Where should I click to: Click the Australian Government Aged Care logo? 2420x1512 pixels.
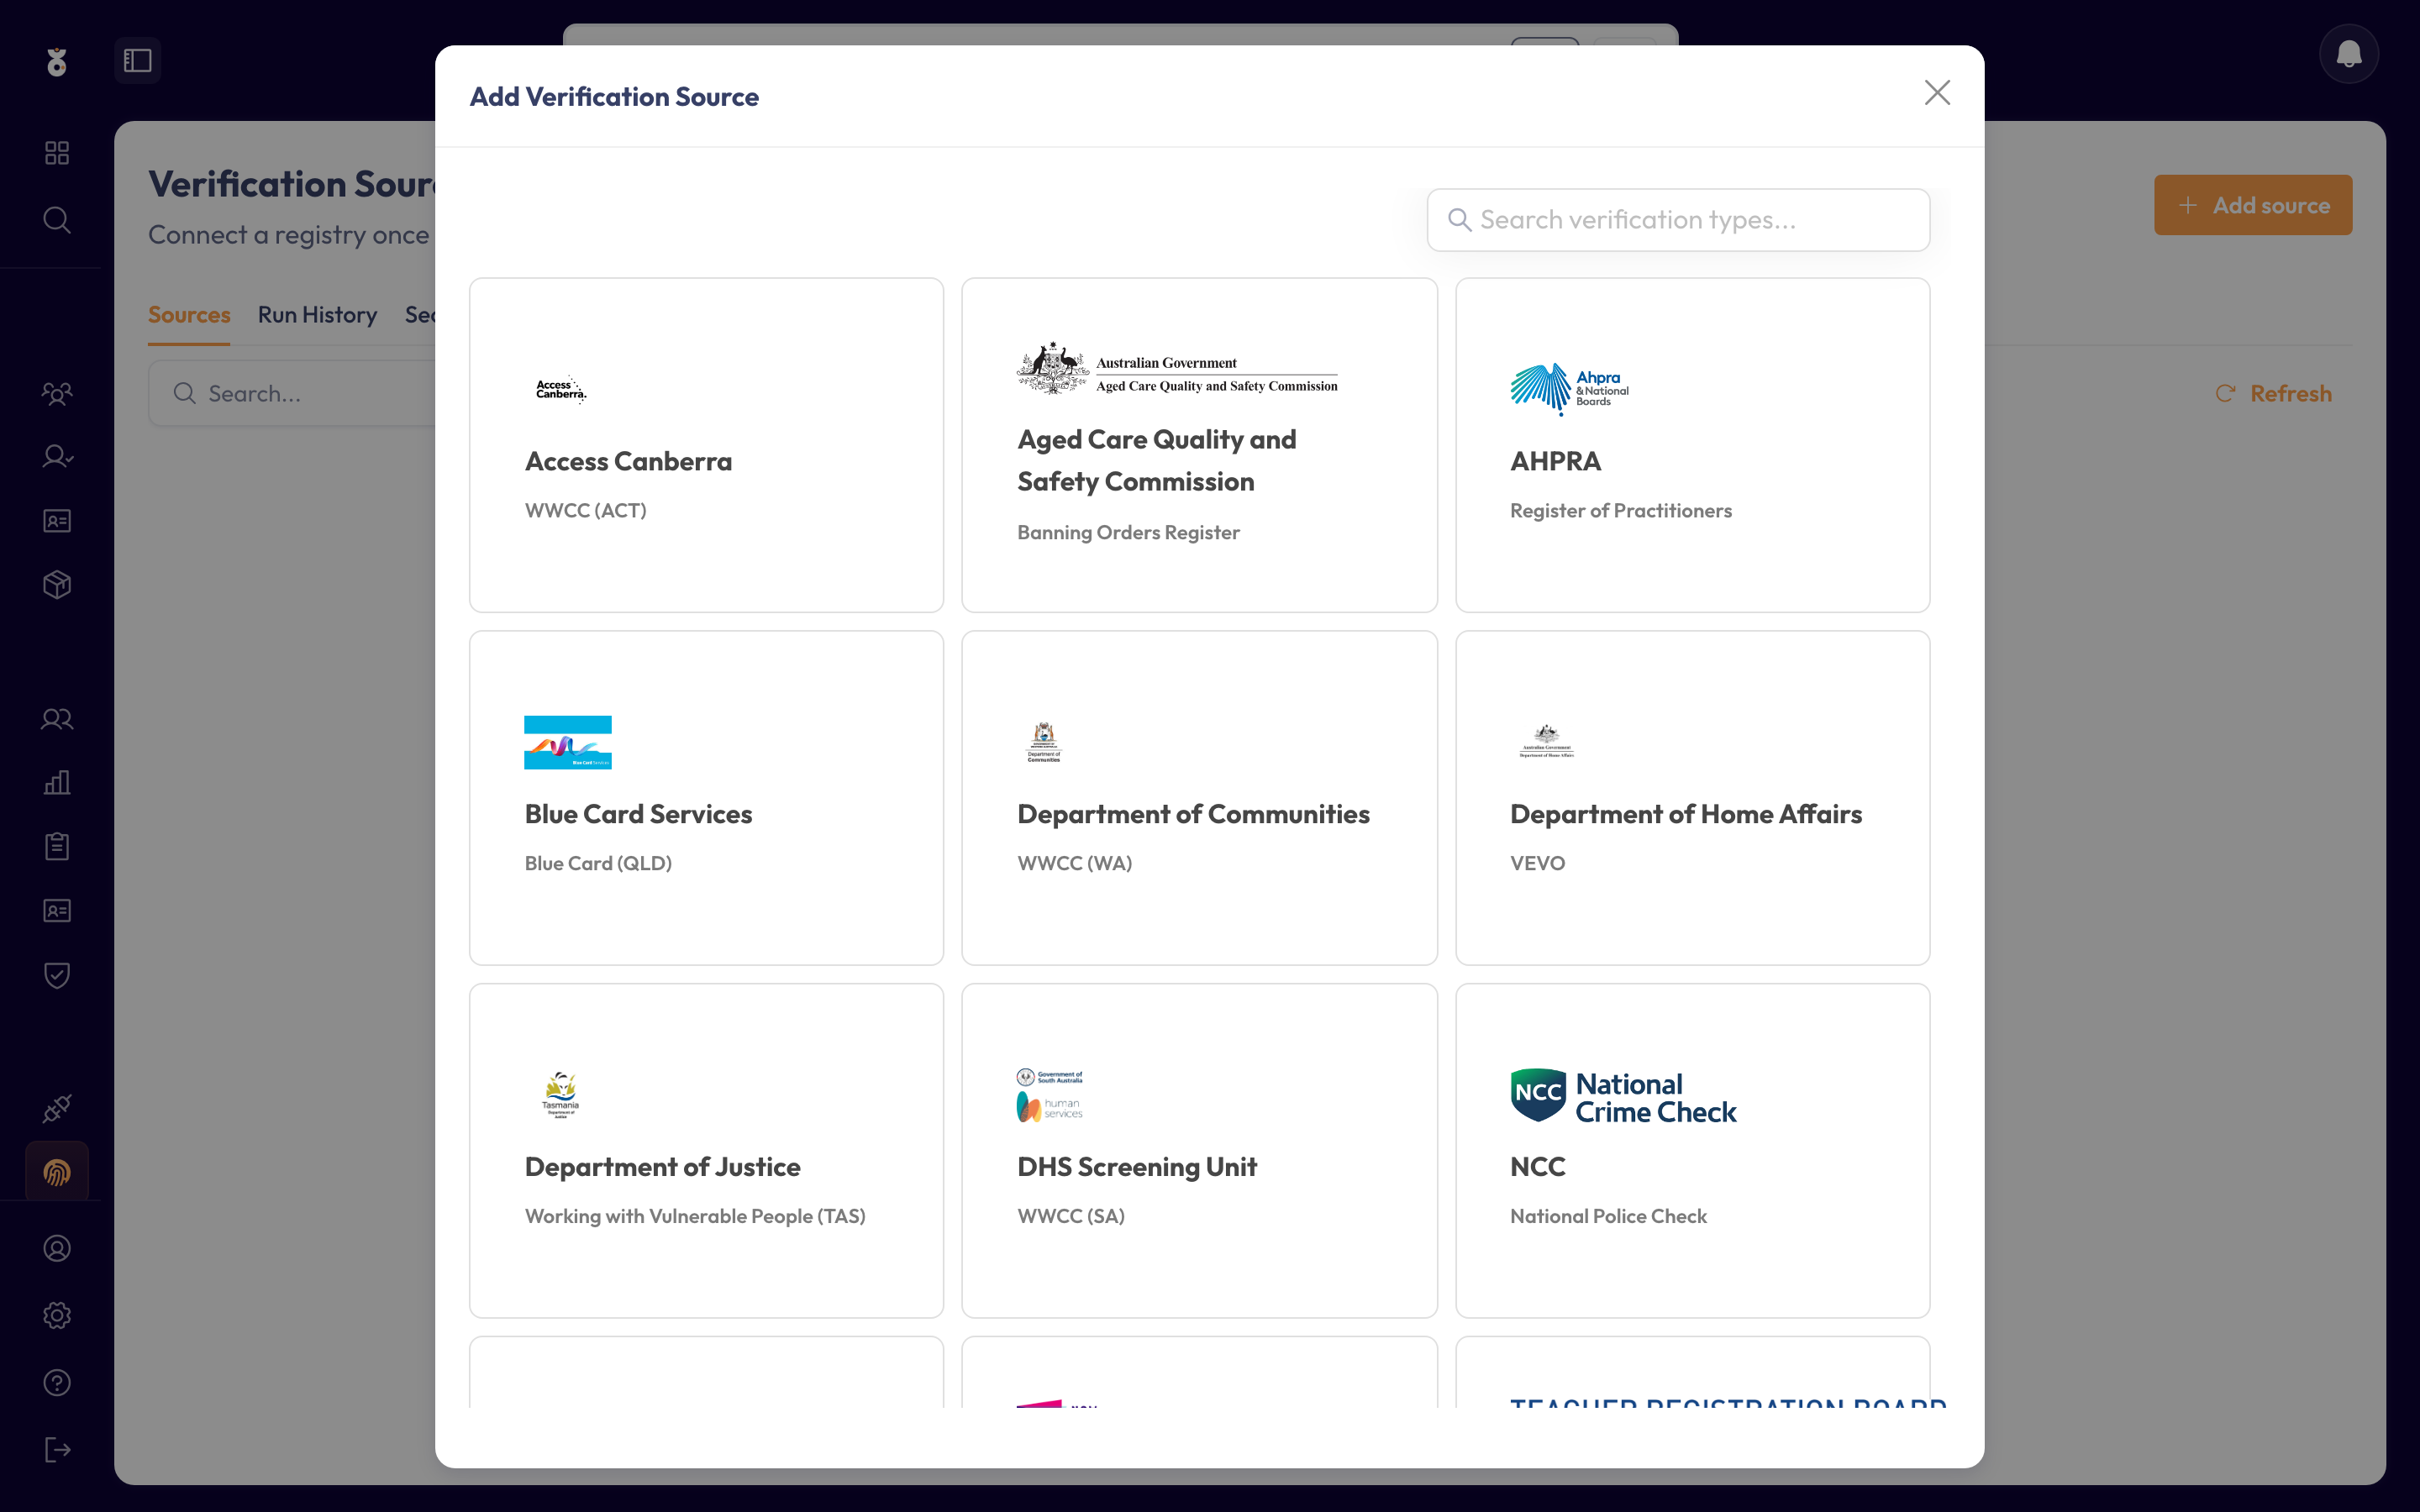tap(1177, 368)
